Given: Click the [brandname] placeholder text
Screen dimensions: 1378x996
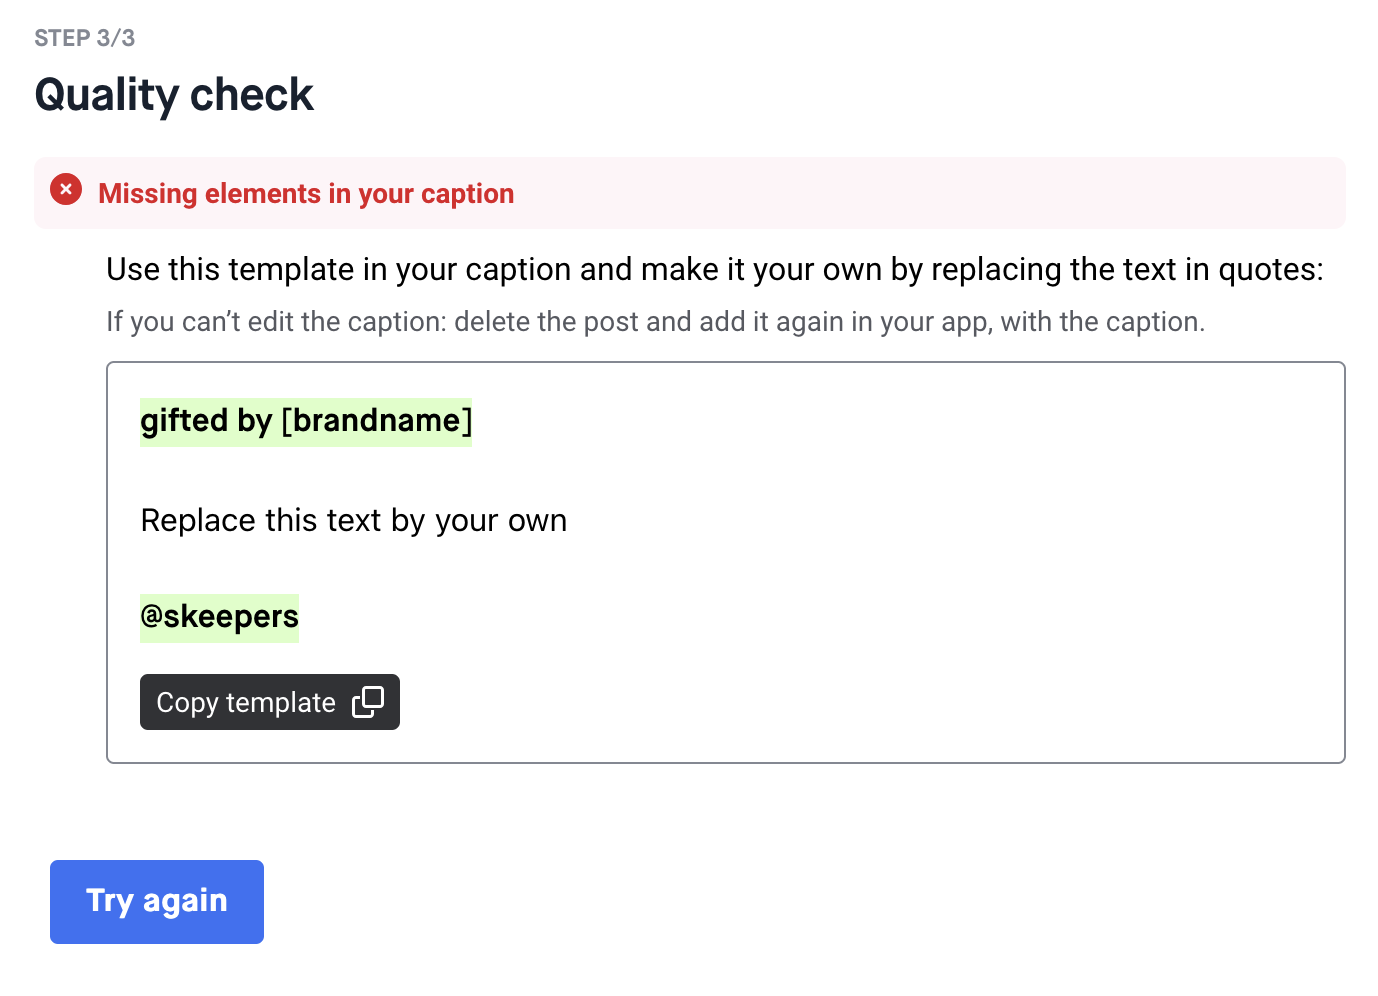Looking at the screenshot, I should coord(377,421).
